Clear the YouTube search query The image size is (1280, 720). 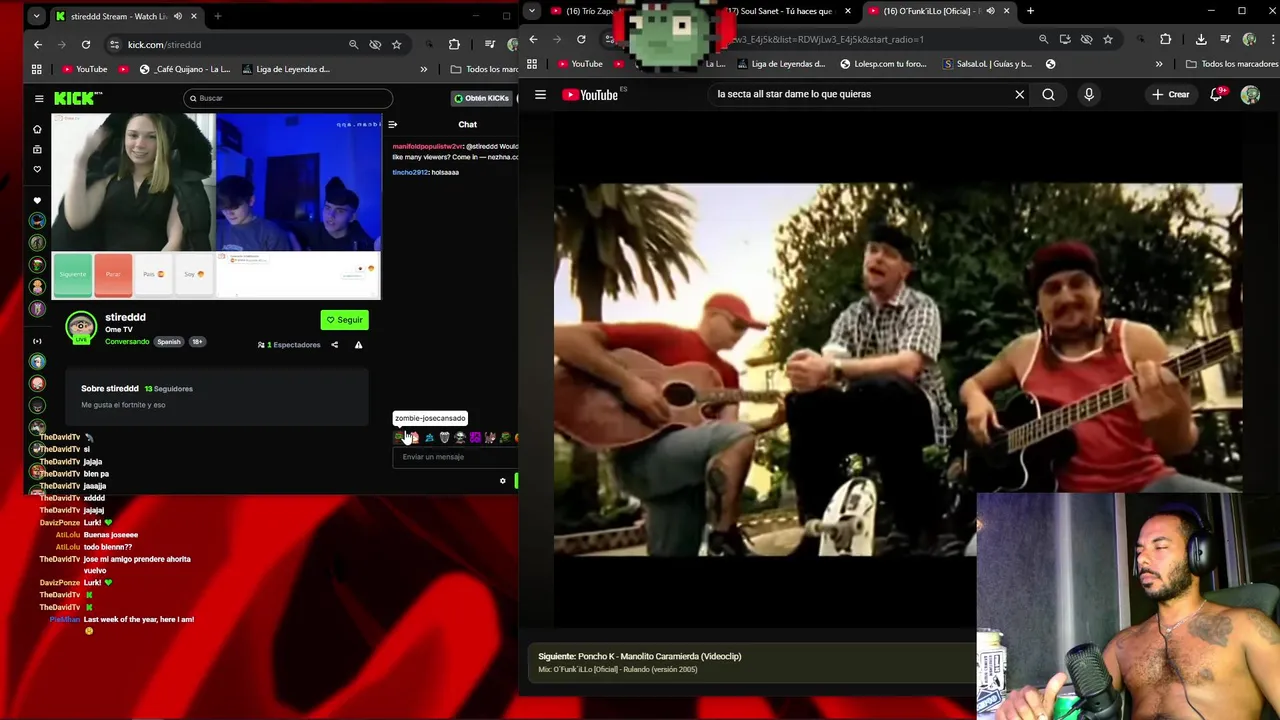tap(1019, 95)
